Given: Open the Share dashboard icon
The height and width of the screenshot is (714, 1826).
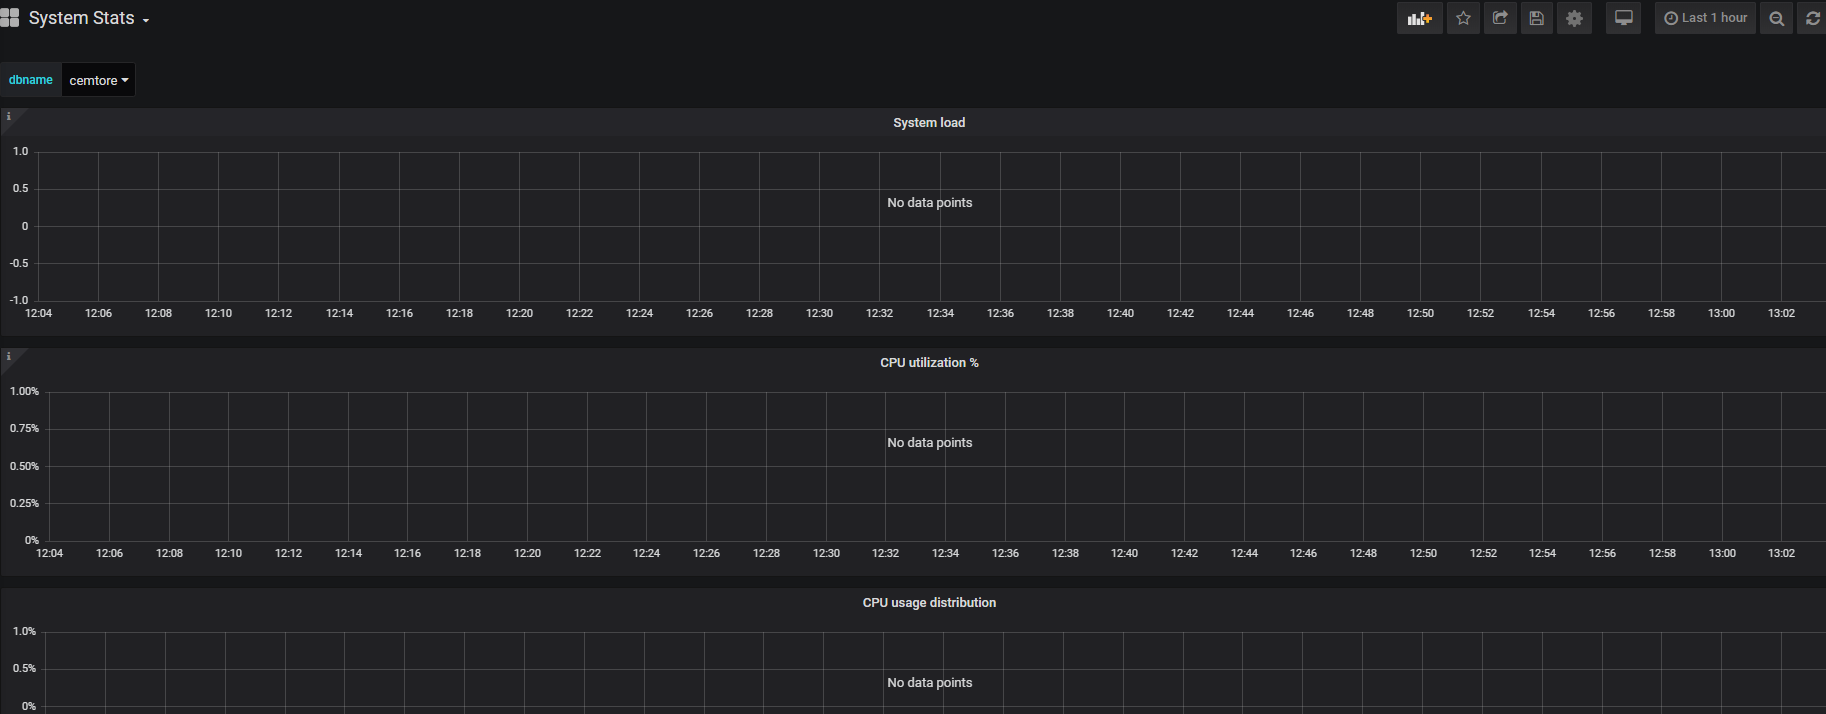Looking at the screenshot, I should click(1500, 18).
